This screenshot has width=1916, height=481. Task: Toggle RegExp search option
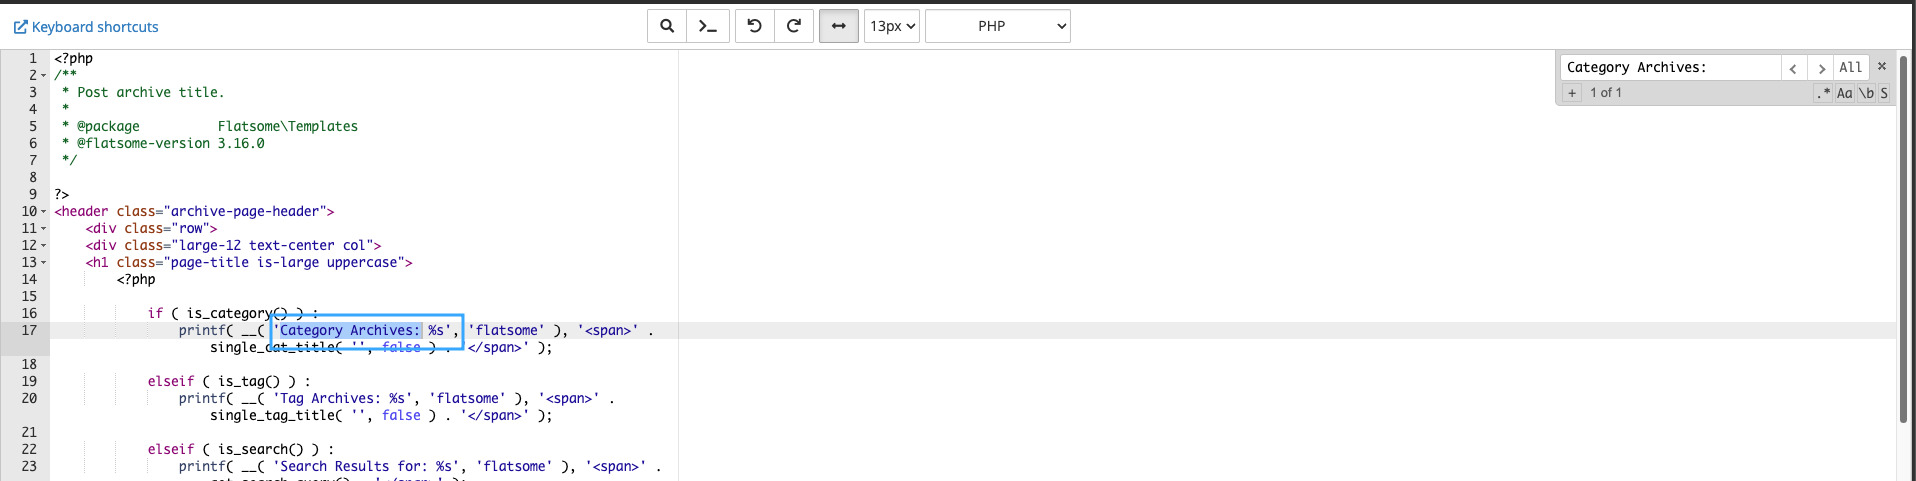coord(1824,93)
